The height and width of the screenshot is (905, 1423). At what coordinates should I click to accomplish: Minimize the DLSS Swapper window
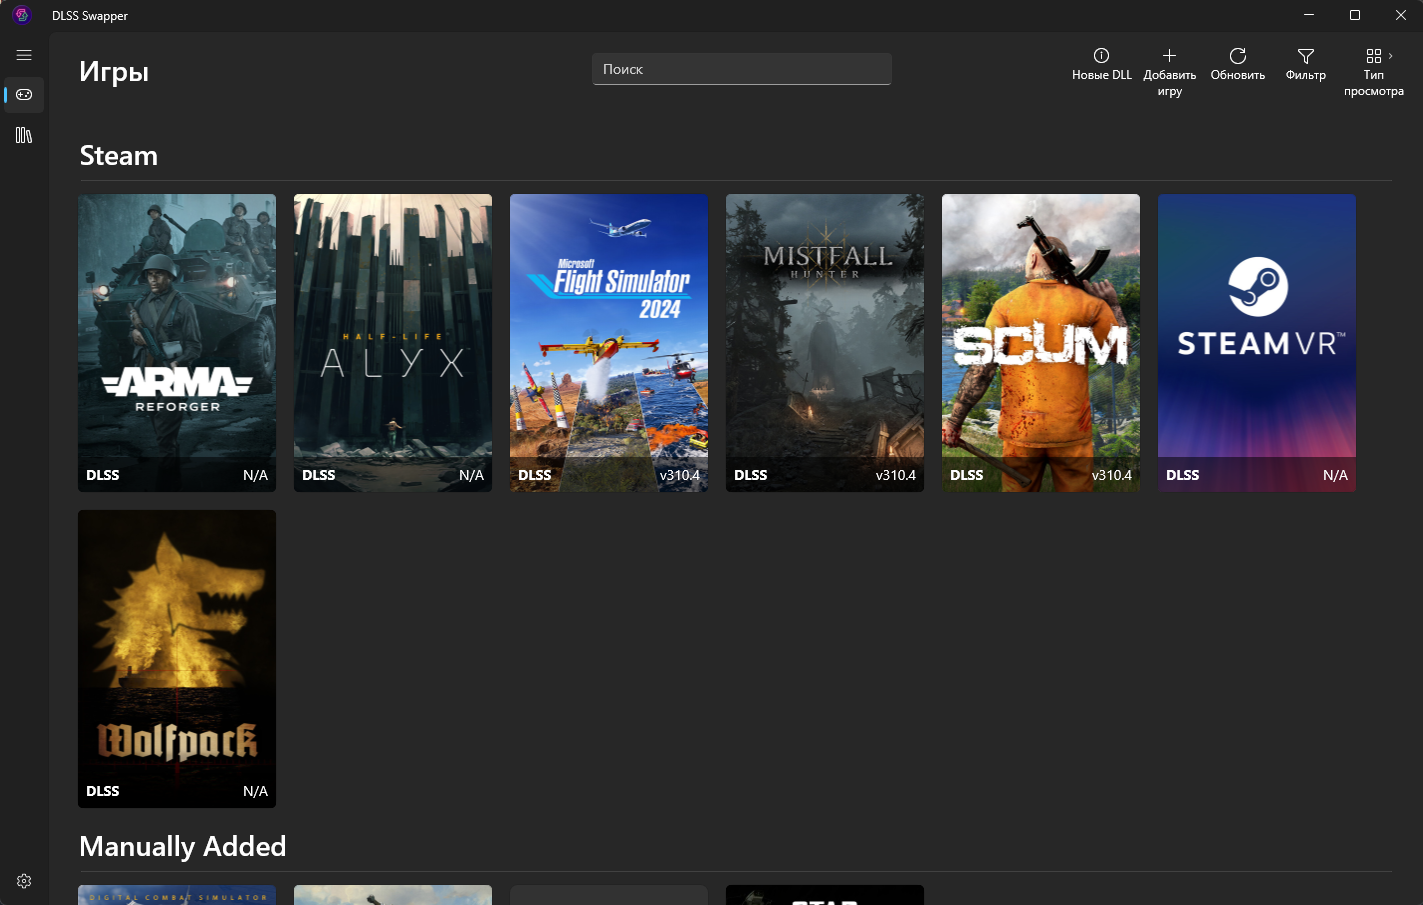click(1309, 15)
